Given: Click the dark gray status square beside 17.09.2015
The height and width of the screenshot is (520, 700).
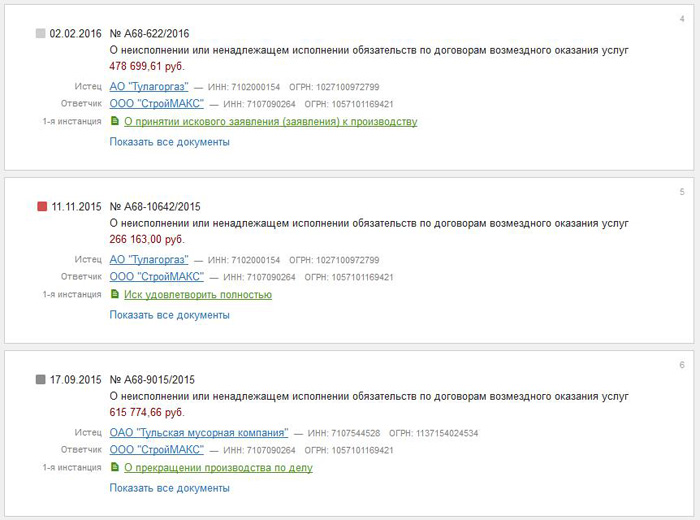Looking at the screenshot, I should [x=40, y=380].
